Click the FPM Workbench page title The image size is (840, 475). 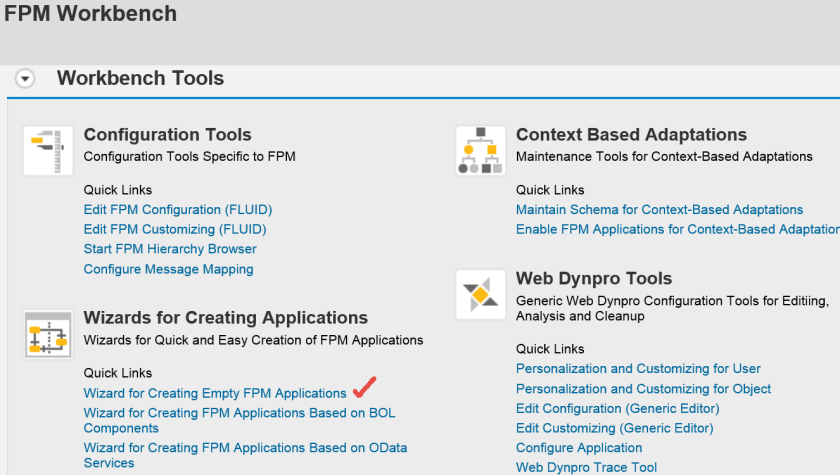(x=90, y=13)
